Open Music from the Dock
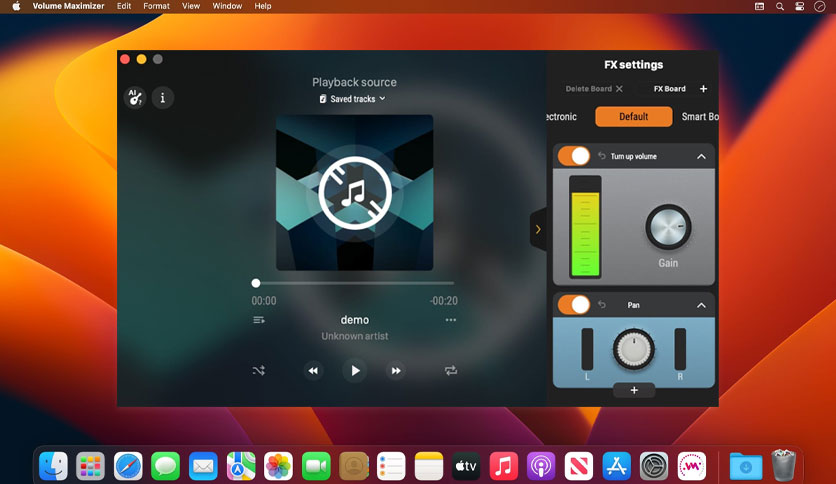The image size is (836, 484). pos(504,466)
